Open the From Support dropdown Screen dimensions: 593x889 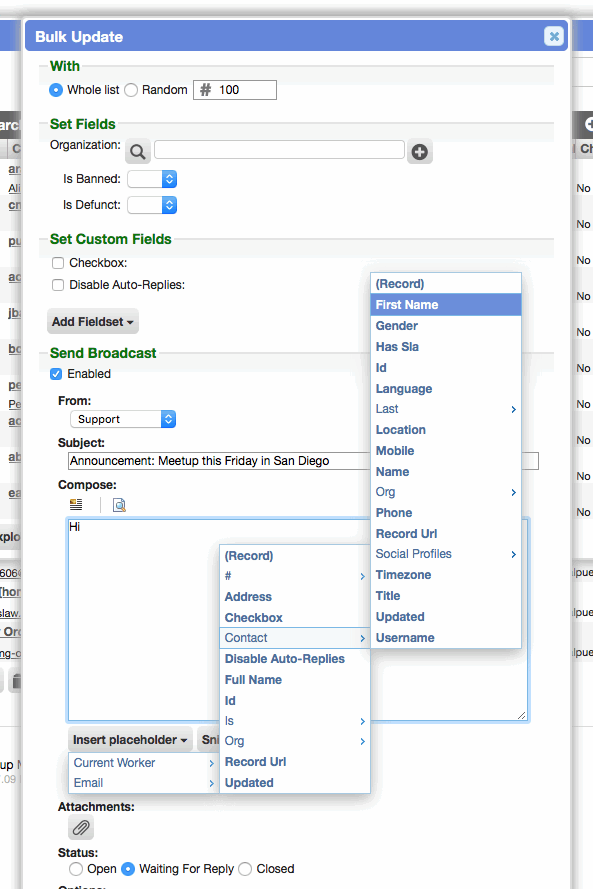click(123, 419)
